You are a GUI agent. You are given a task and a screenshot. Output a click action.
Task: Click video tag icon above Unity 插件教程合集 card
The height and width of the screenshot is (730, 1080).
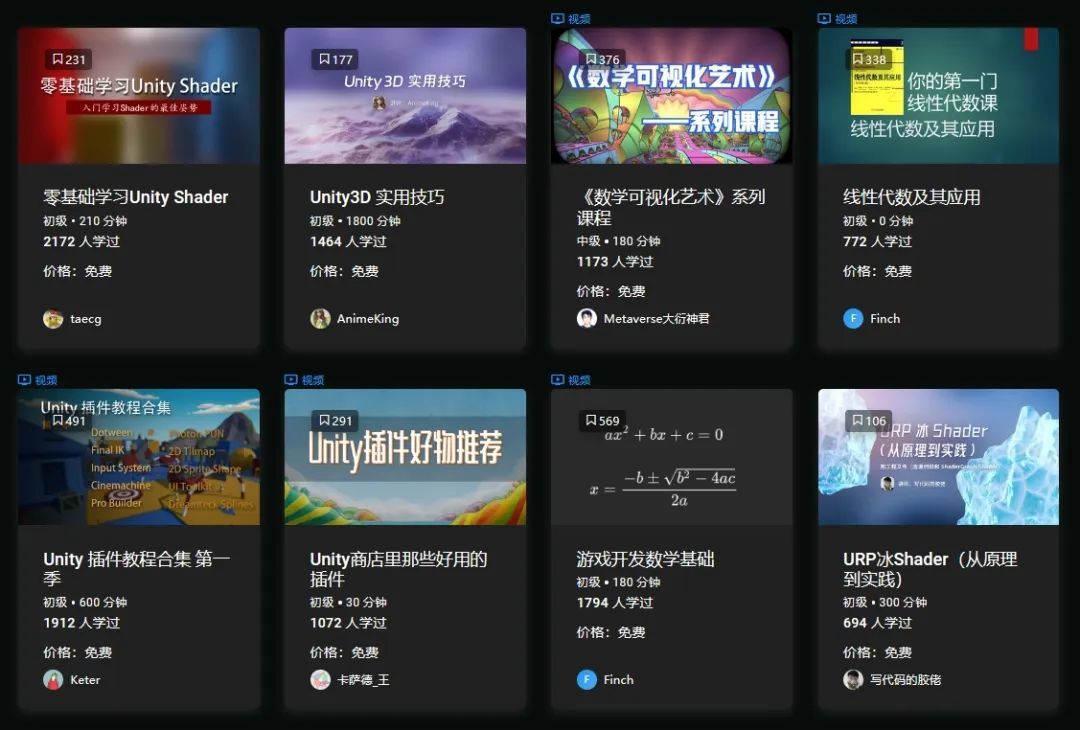[x=25, y=379]
